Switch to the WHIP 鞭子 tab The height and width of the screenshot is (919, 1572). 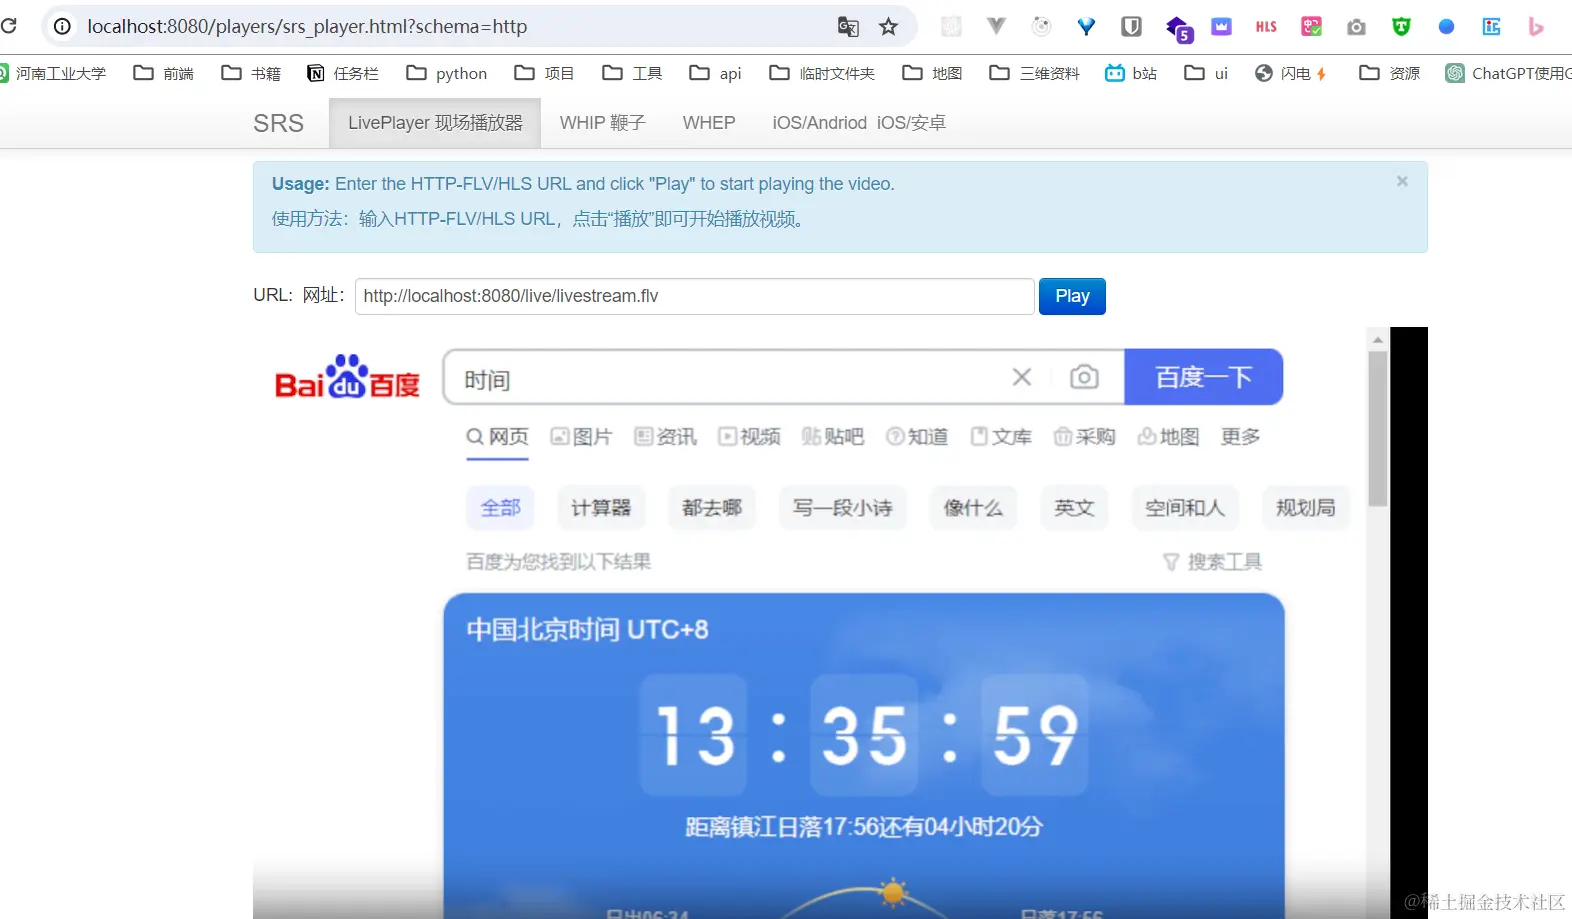pyautogui.click(x=602, y=123)
